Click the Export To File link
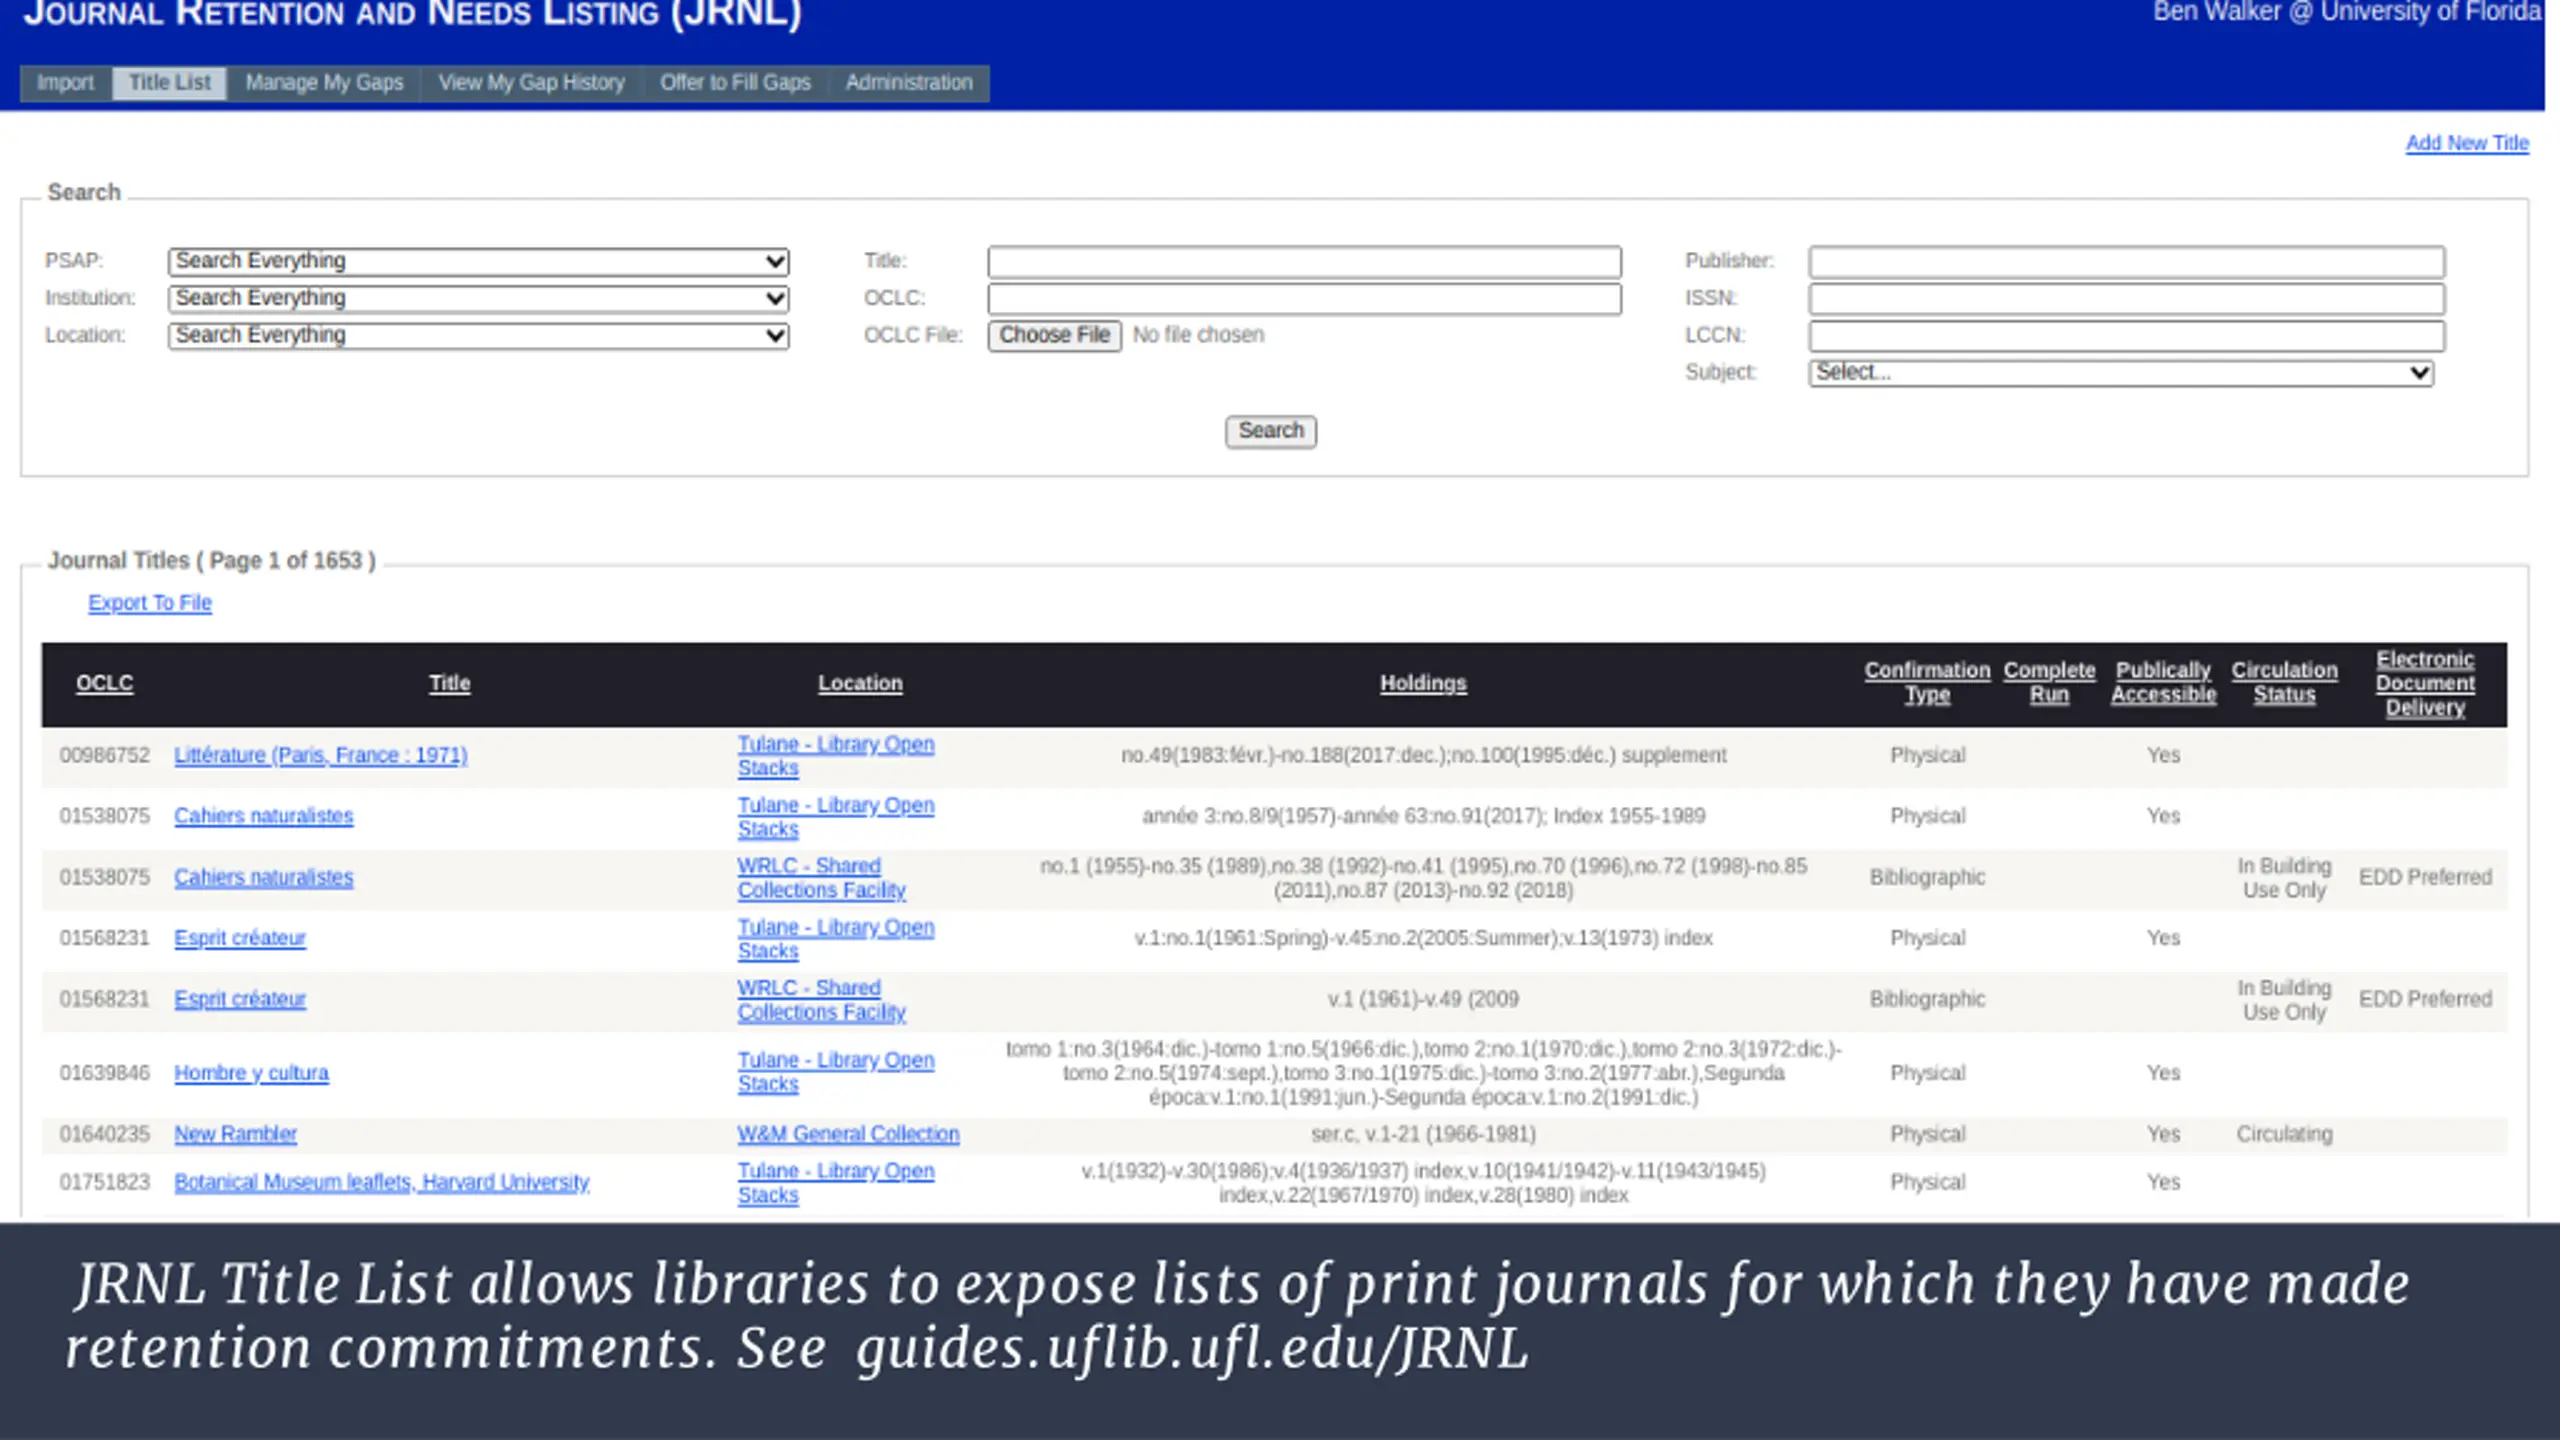Image resolution: width=2560 pixels, height=1440 pixels. [150, 603]
